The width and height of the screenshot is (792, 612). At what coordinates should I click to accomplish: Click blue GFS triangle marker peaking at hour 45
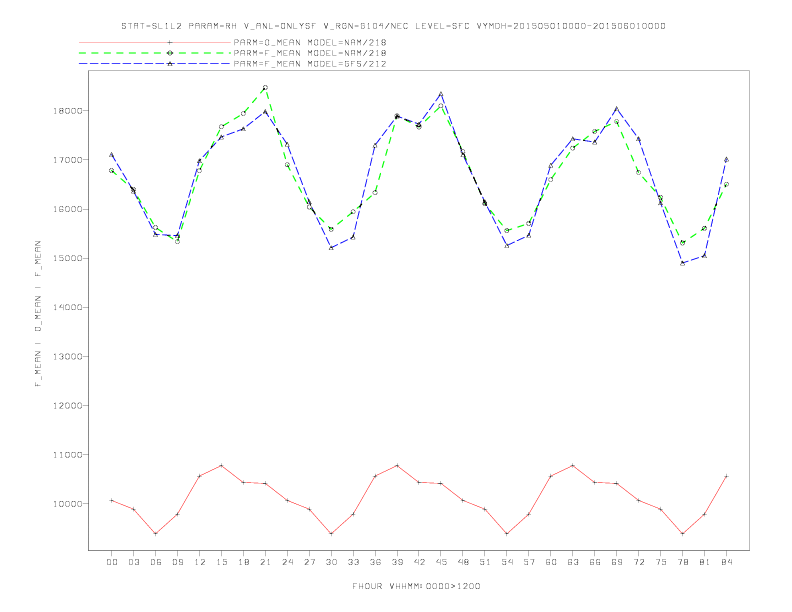441,94
